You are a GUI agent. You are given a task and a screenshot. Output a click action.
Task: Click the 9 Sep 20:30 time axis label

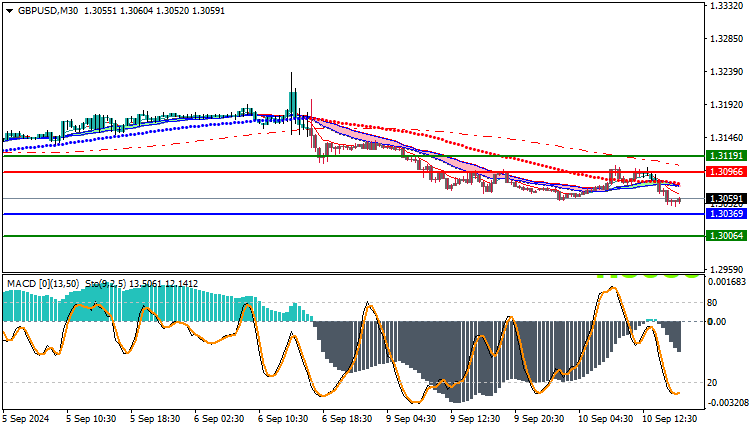tap(540, 419)
